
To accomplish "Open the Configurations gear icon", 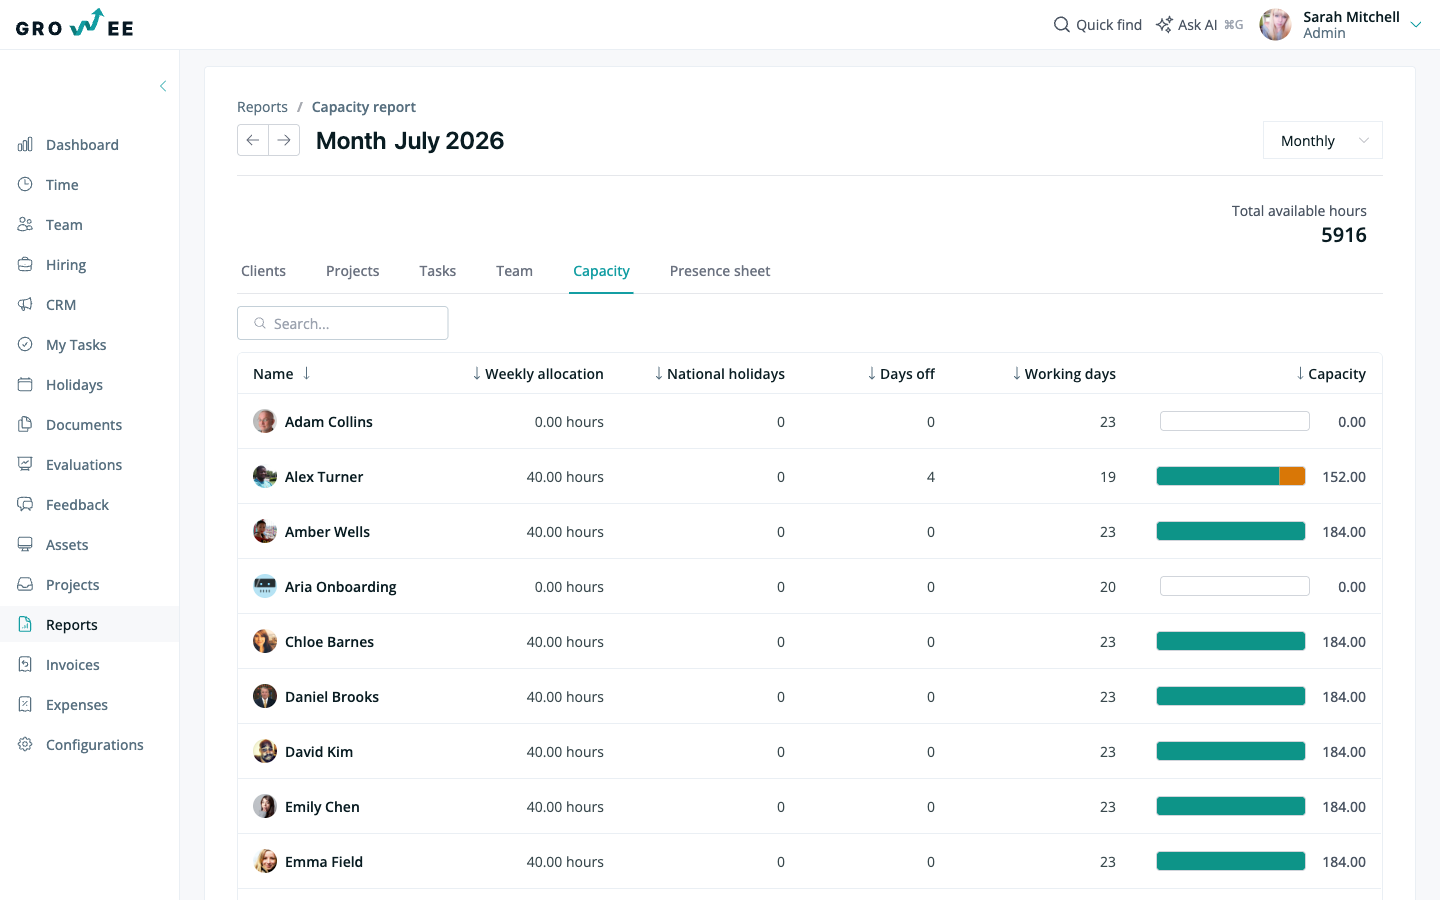I will (25, 745).
